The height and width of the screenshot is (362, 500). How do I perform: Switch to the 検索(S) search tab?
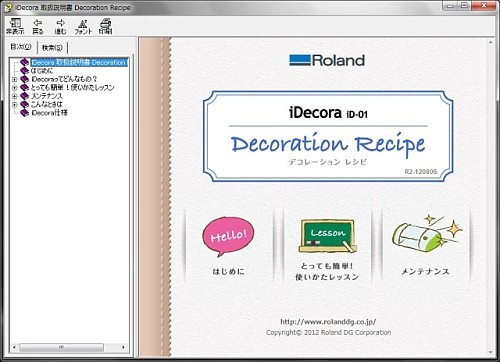[52, 48]
